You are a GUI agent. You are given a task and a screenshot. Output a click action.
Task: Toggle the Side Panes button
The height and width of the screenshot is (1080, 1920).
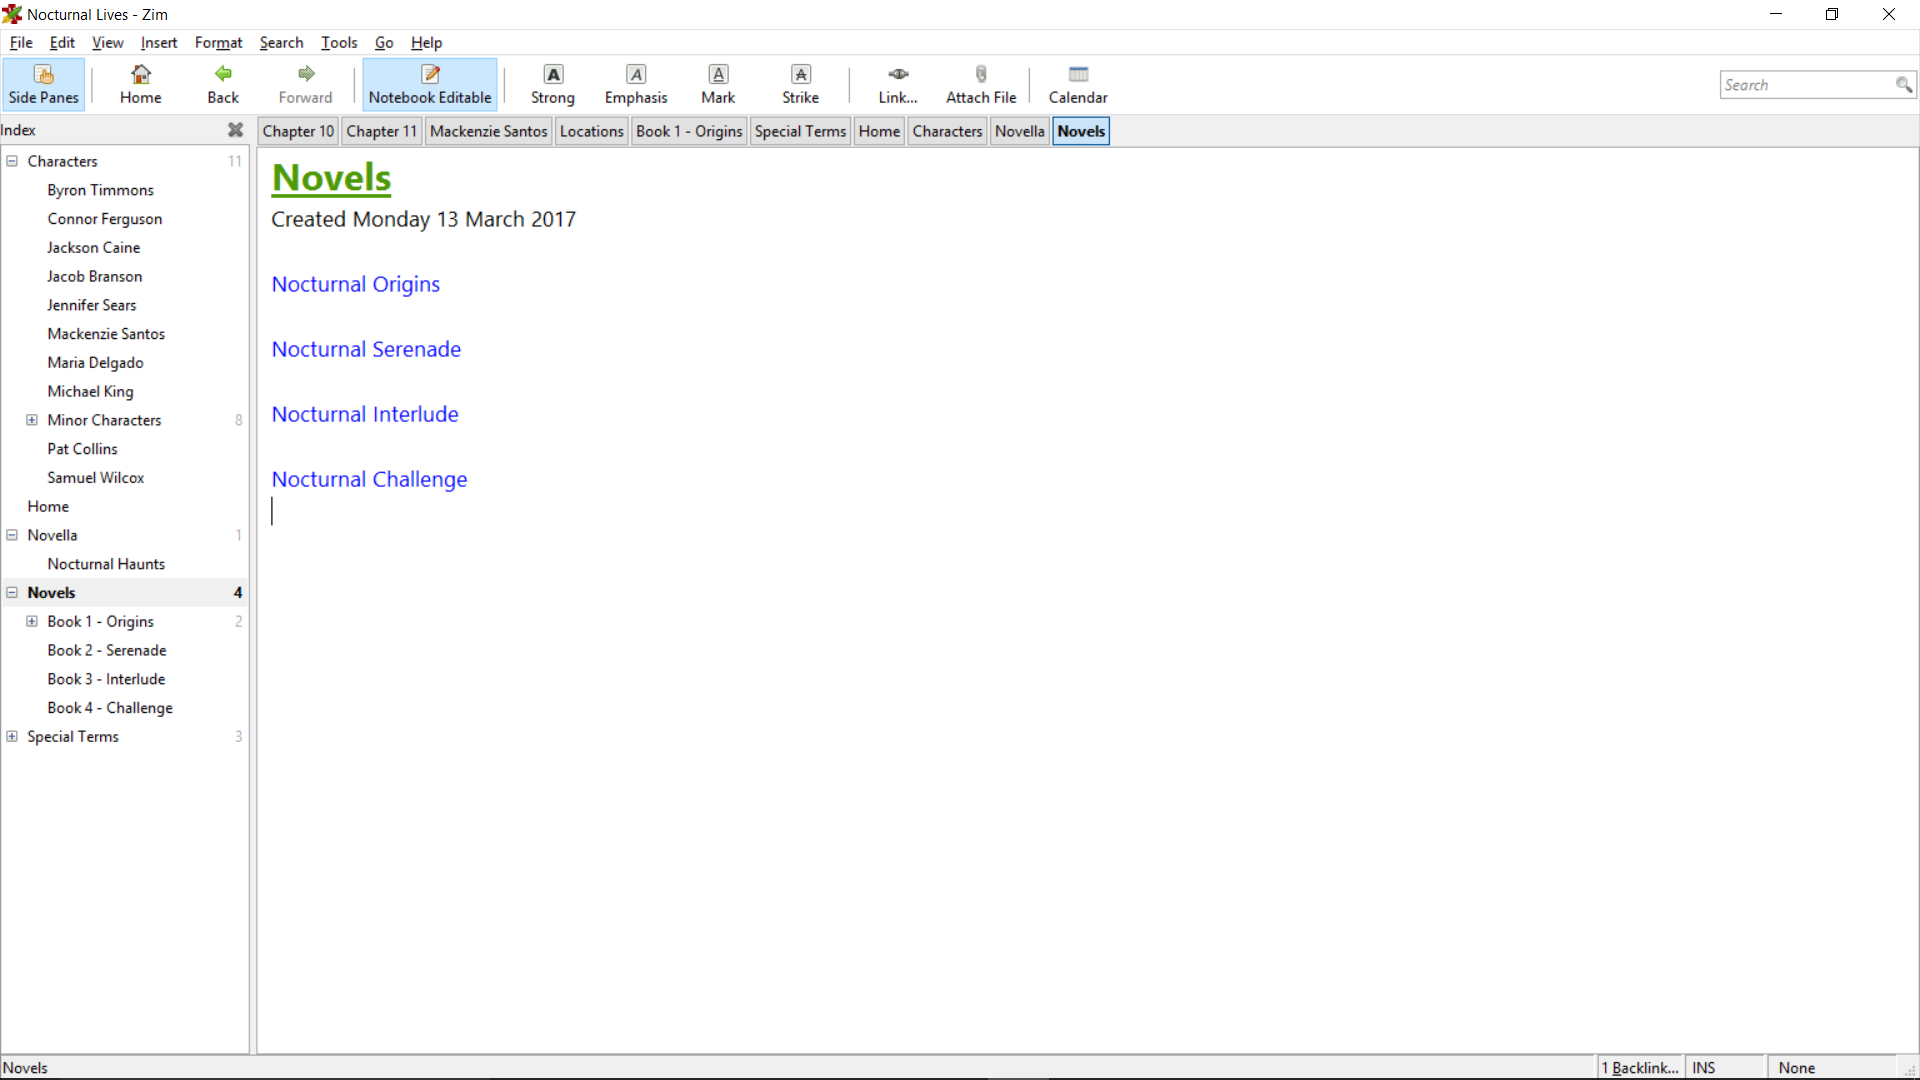(44, 84)
